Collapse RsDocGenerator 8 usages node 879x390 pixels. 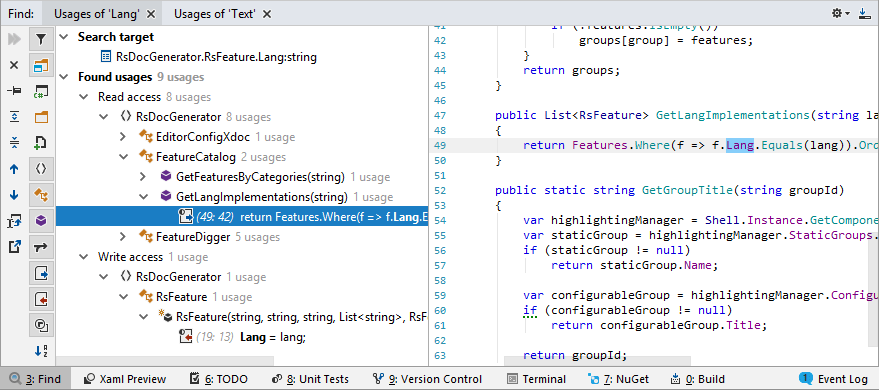(104, 117)
